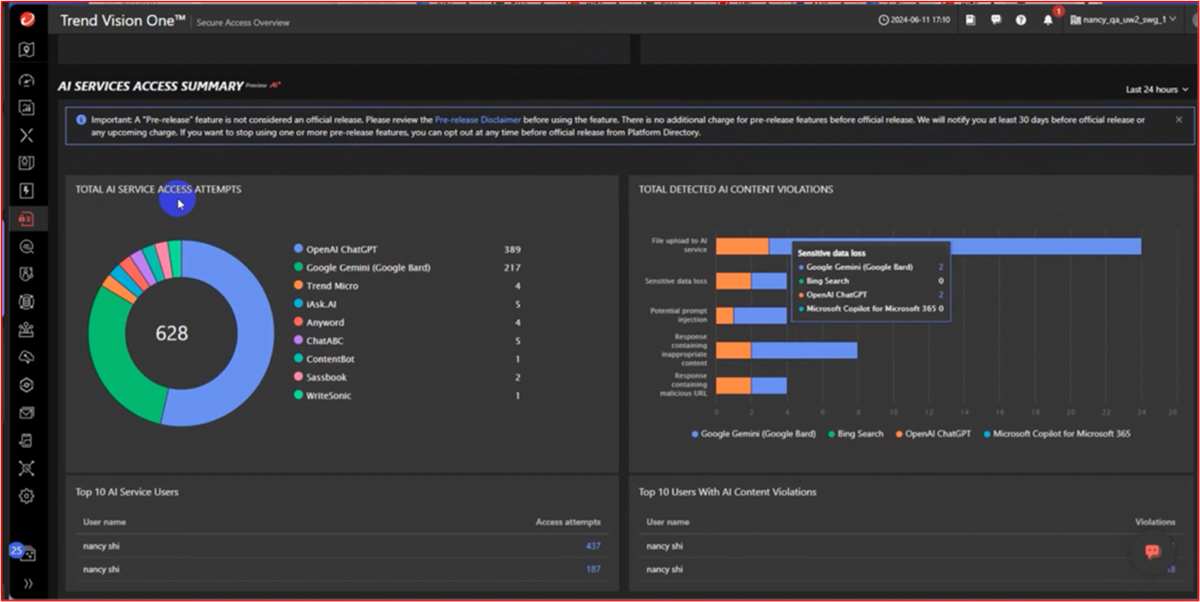Viewport: 1200px width, 602px height.
Task: Select the highlighted red Secure Access sidebar icon
Action: [26, 218]
